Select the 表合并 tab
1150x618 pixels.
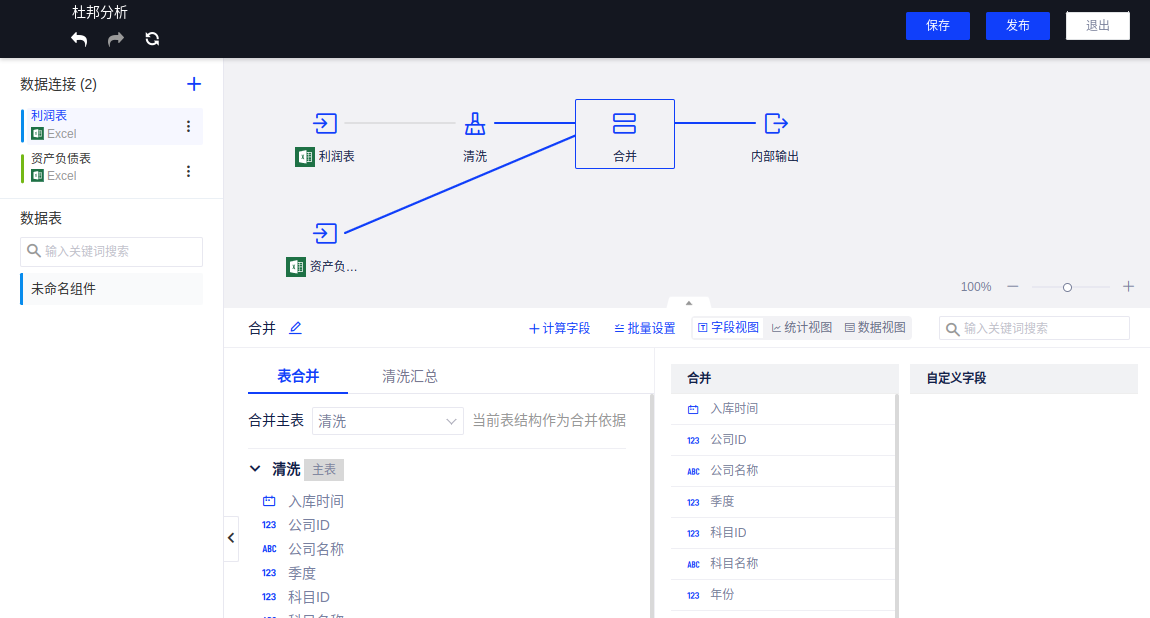coord(298,377)
